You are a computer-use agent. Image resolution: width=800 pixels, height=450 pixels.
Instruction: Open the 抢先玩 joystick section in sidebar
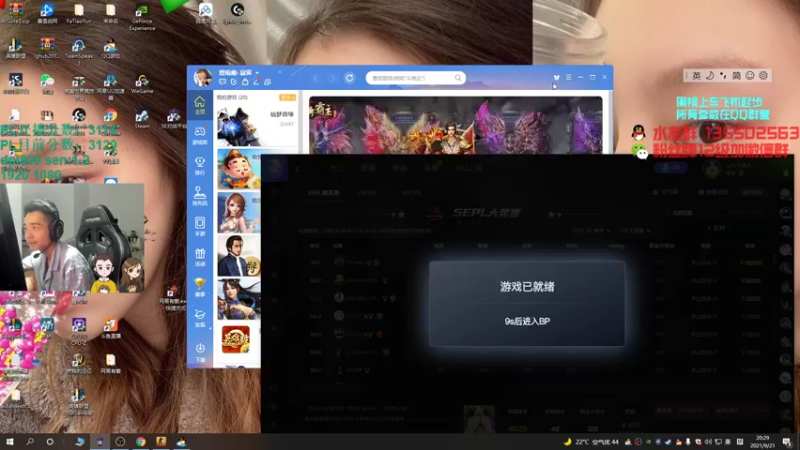coord(199,196)
